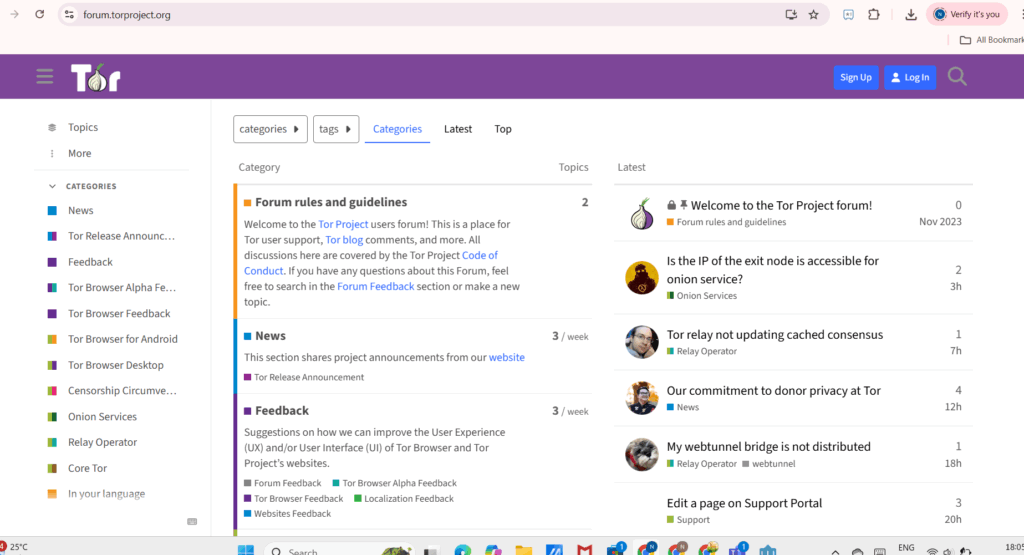Click the Sign Up button
1024x555 pixels.
[856, 77]
